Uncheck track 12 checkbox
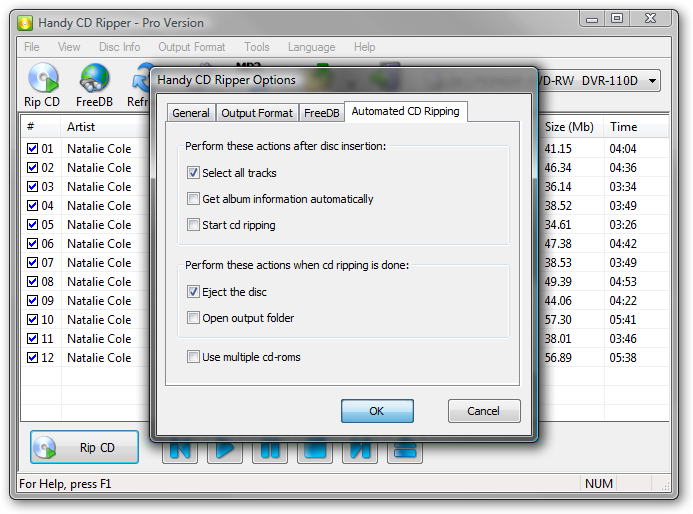693x514 pixels. click(x=32, y=358)
